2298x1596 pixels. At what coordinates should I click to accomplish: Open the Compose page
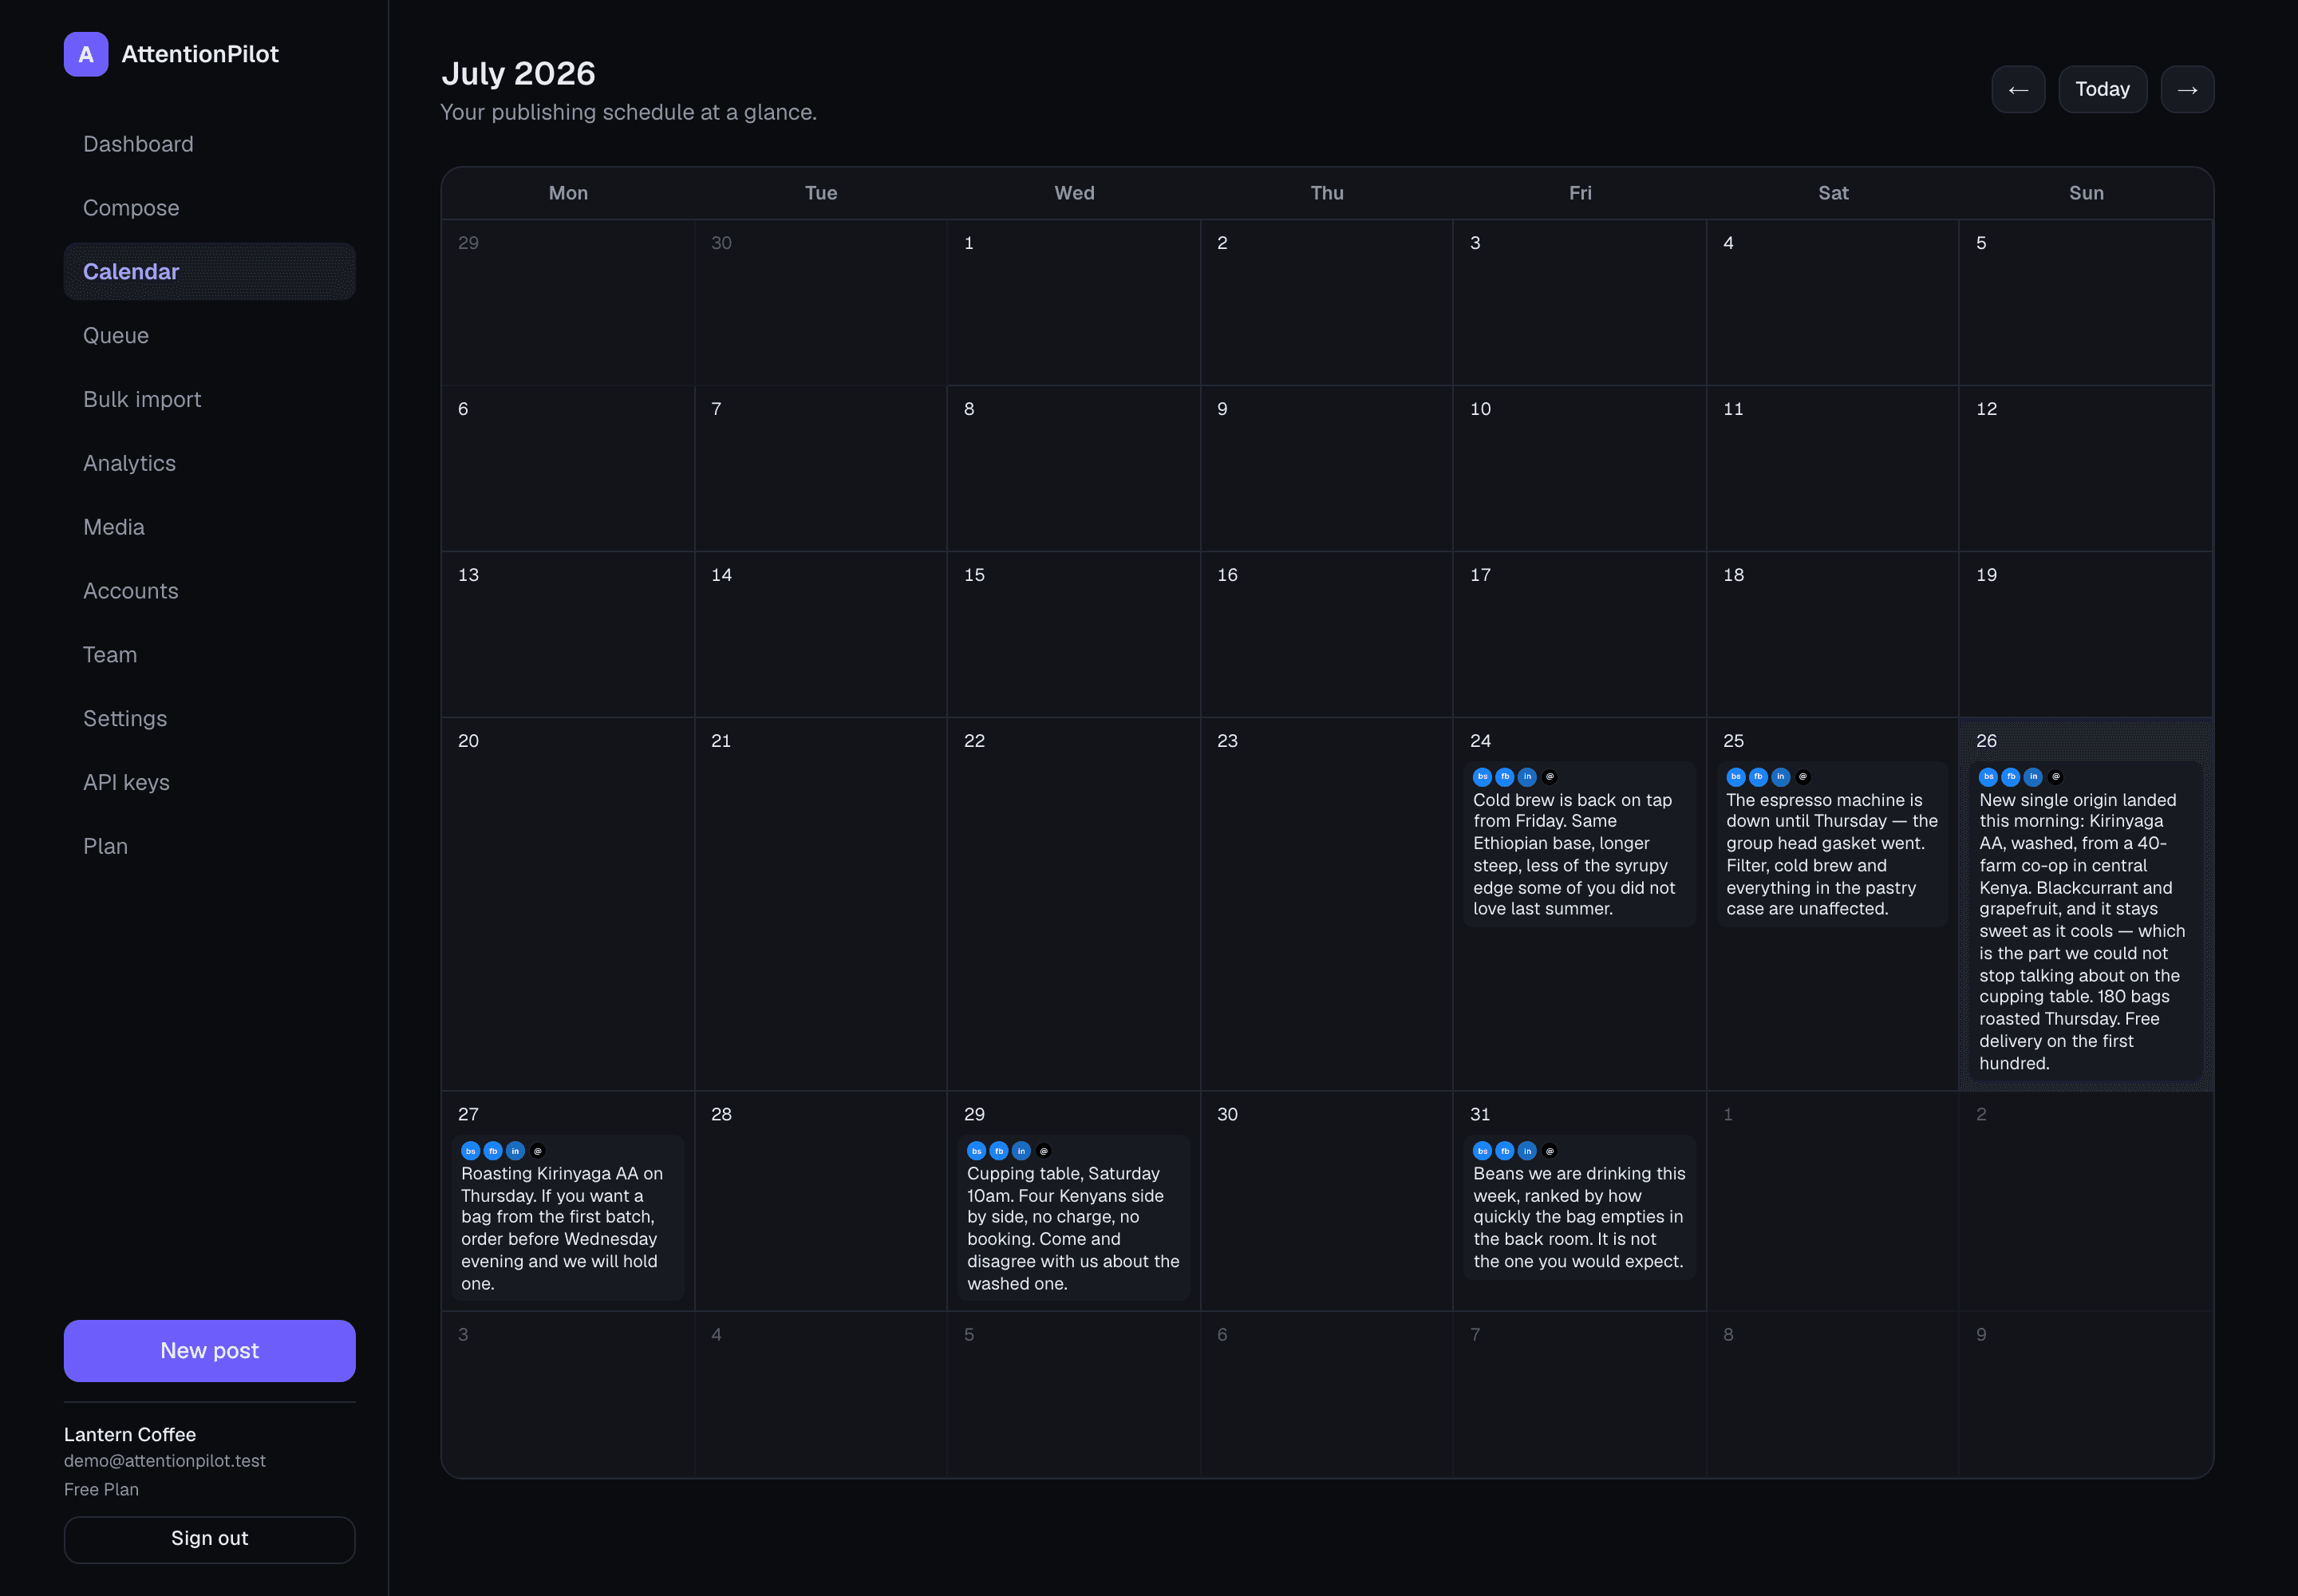209,208
